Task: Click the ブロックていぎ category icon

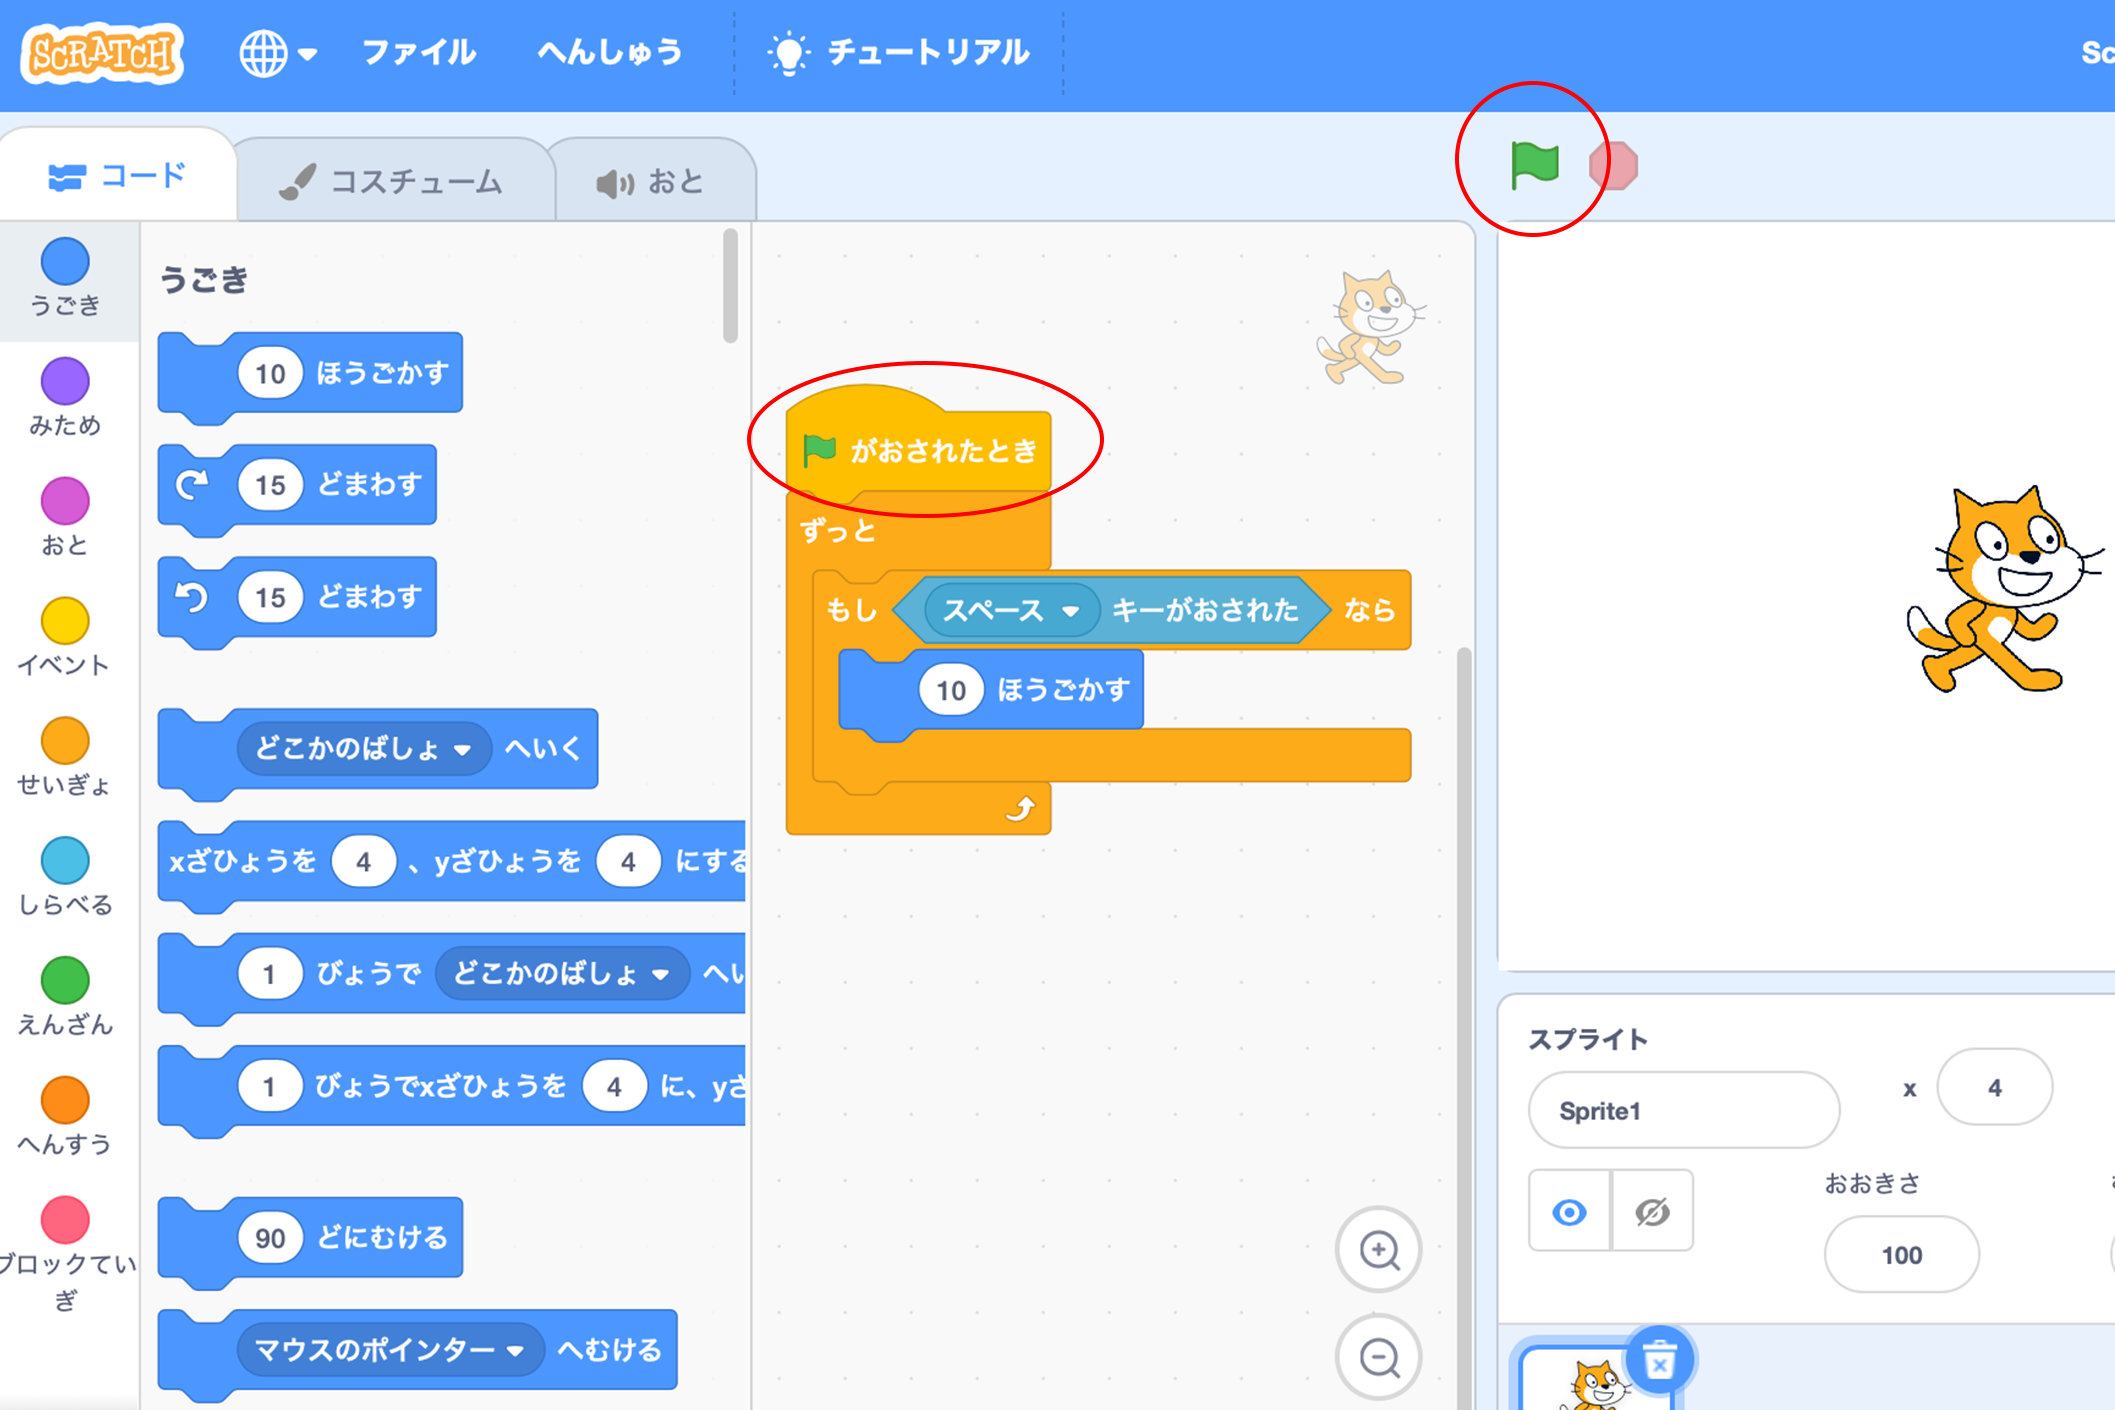Action: pos(64,1222)
